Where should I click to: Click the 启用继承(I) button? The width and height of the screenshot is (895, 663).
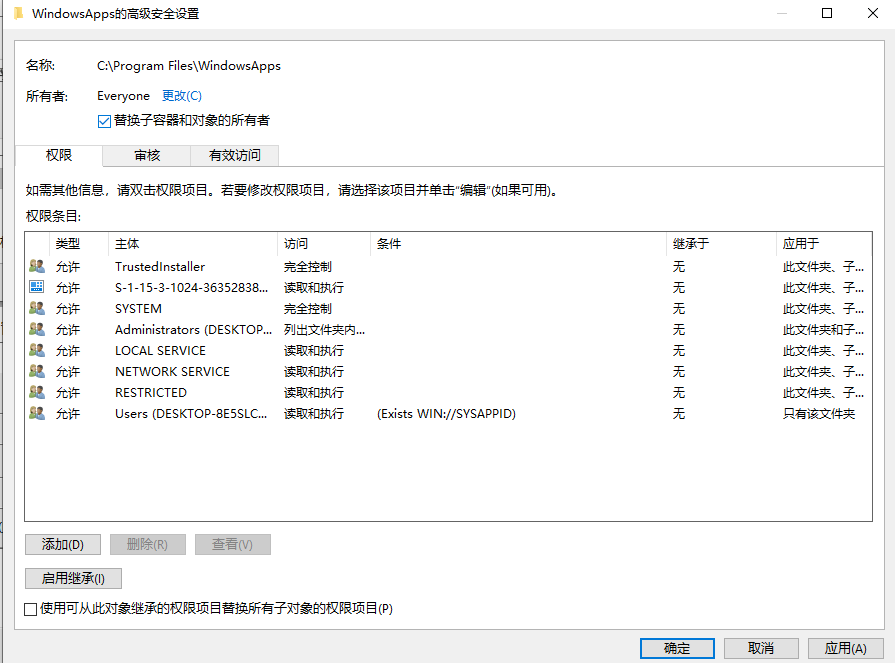click(x=72, y=578)
